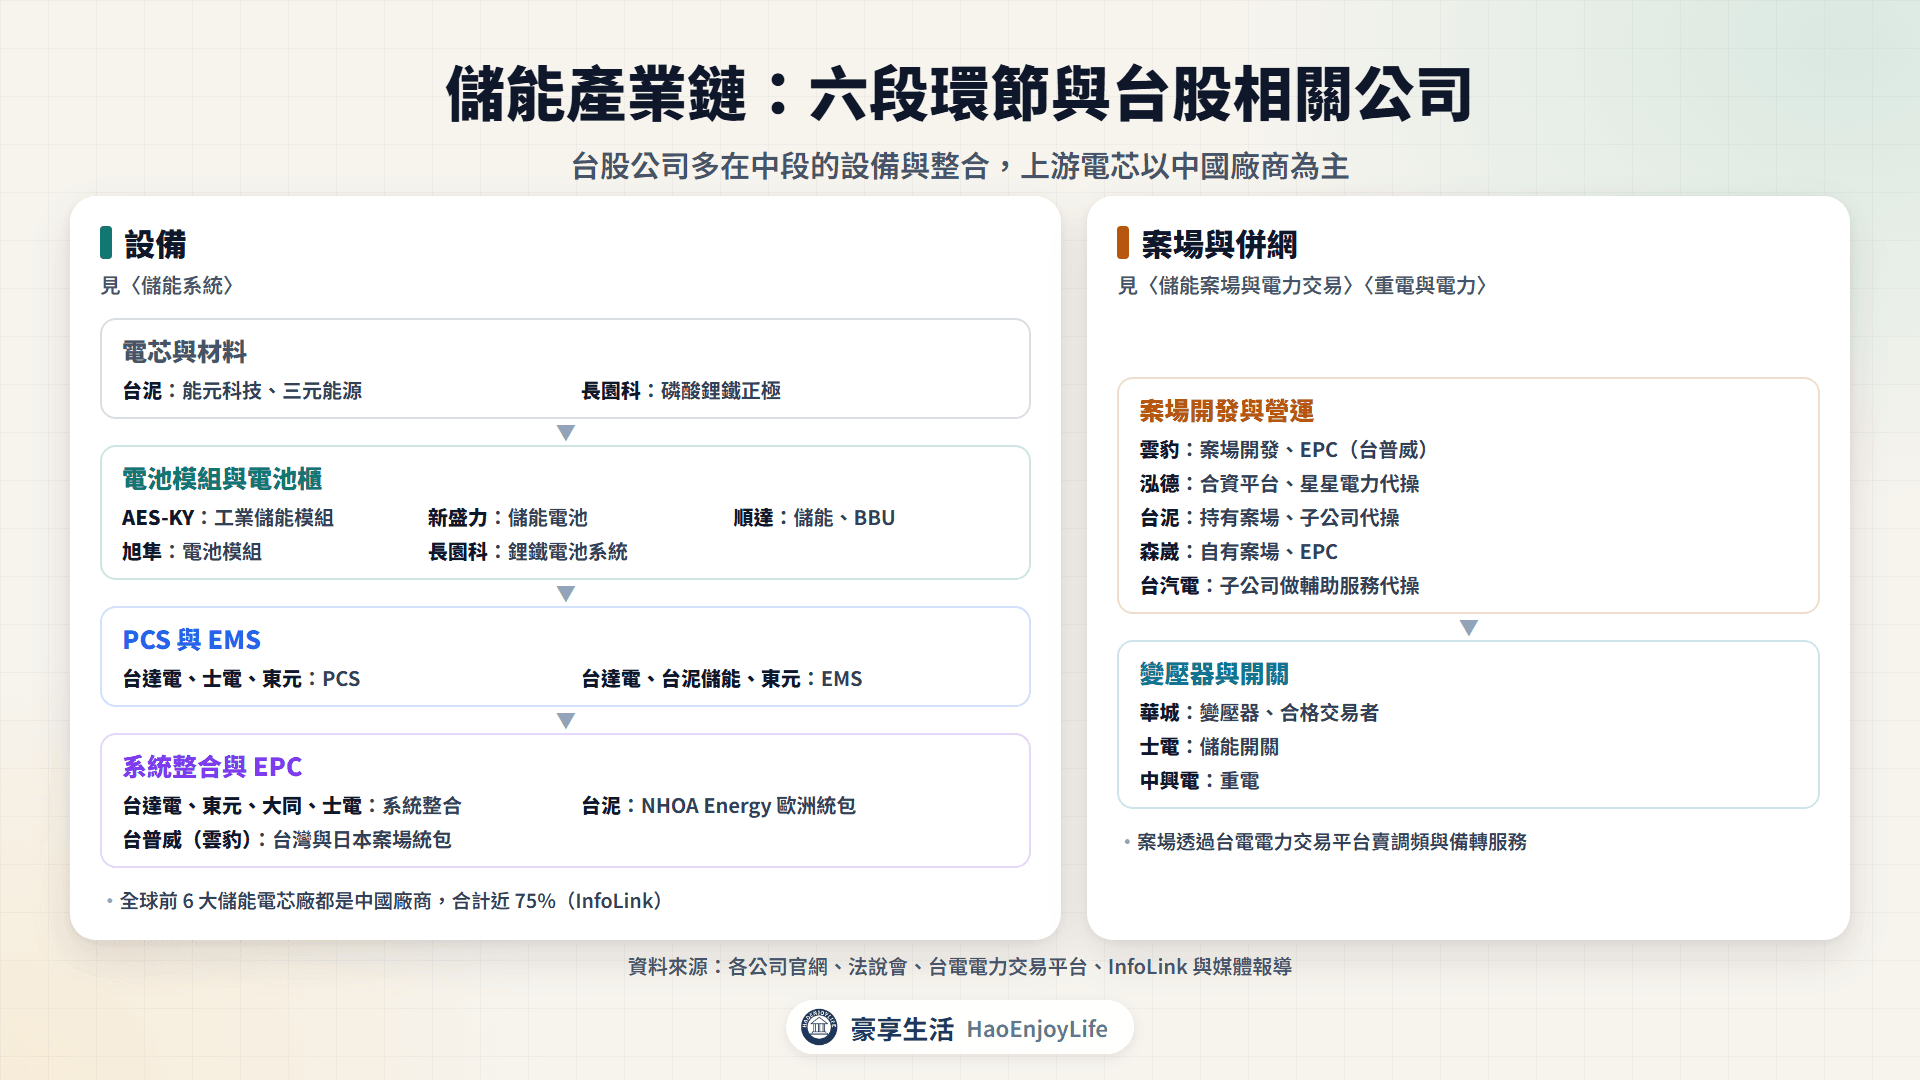The height and width of the screenshot is (1080, 1920).
Task: Click 中興電：重電 entry
Action: [x=1200, y=781]
